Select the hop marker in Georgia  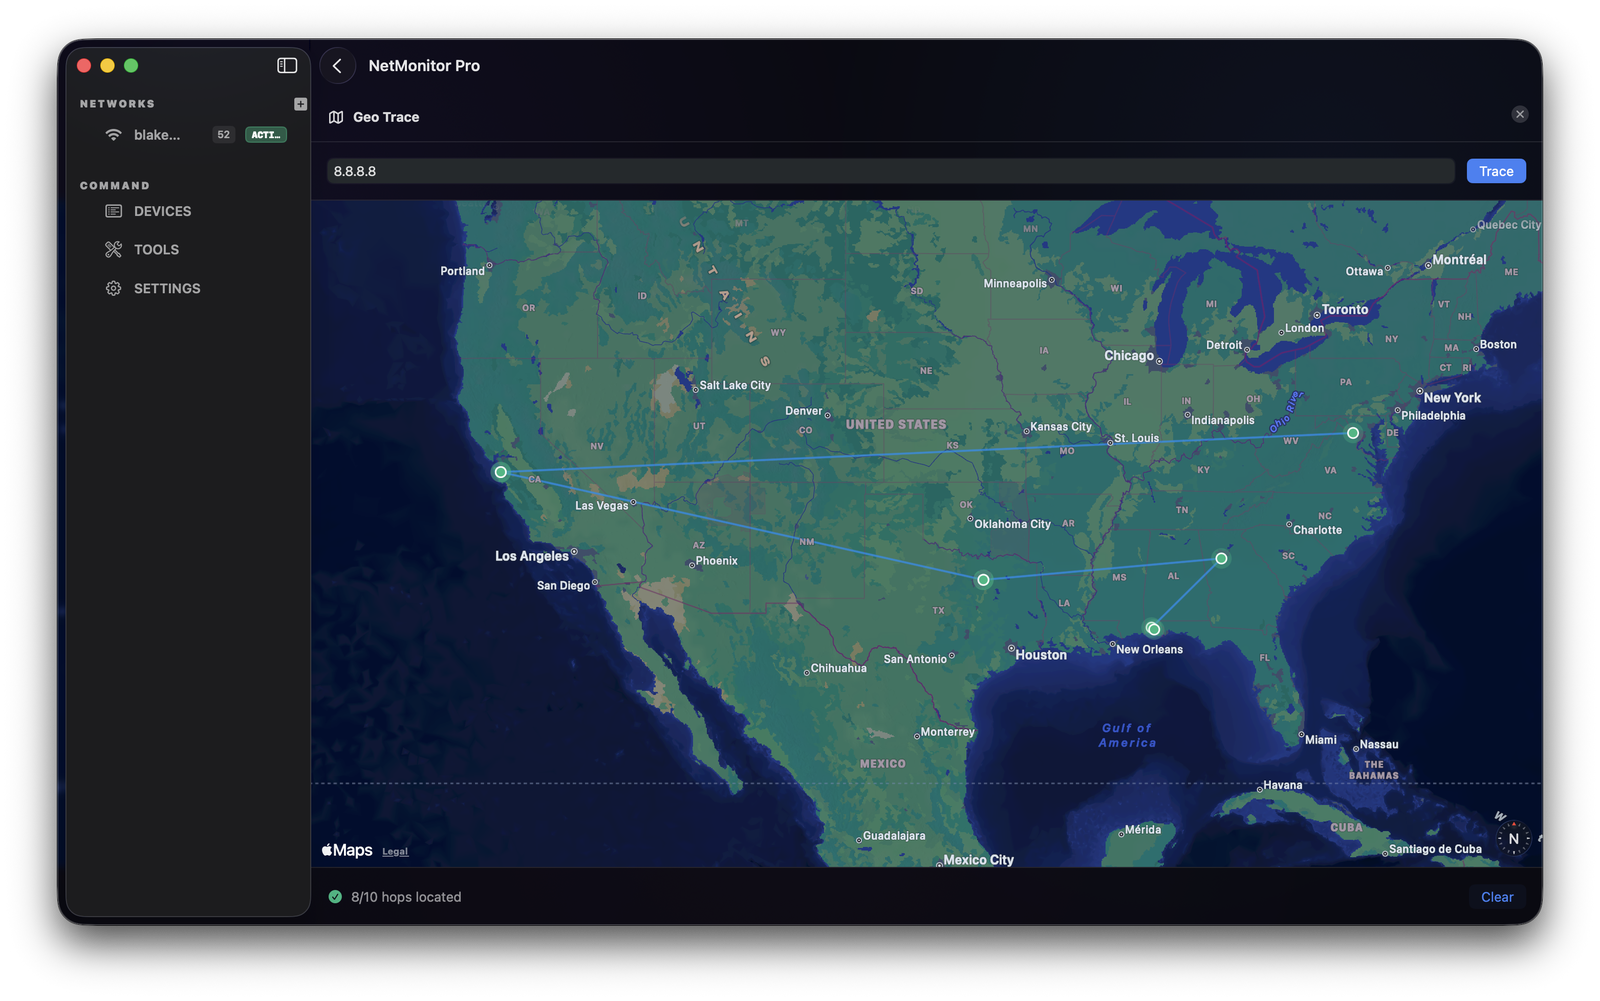[1221, 559]
